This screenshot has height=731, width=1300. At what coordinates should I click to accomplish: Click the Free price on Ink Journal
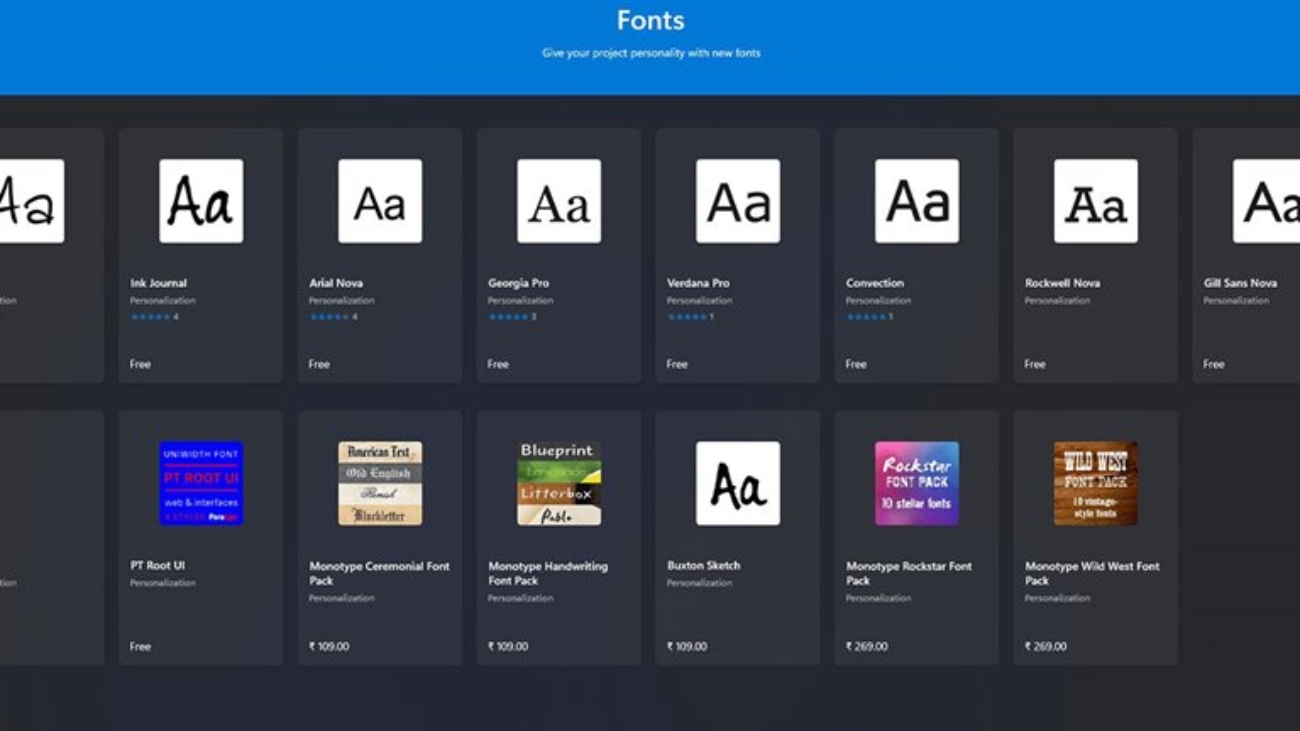[x=140, y=364]
